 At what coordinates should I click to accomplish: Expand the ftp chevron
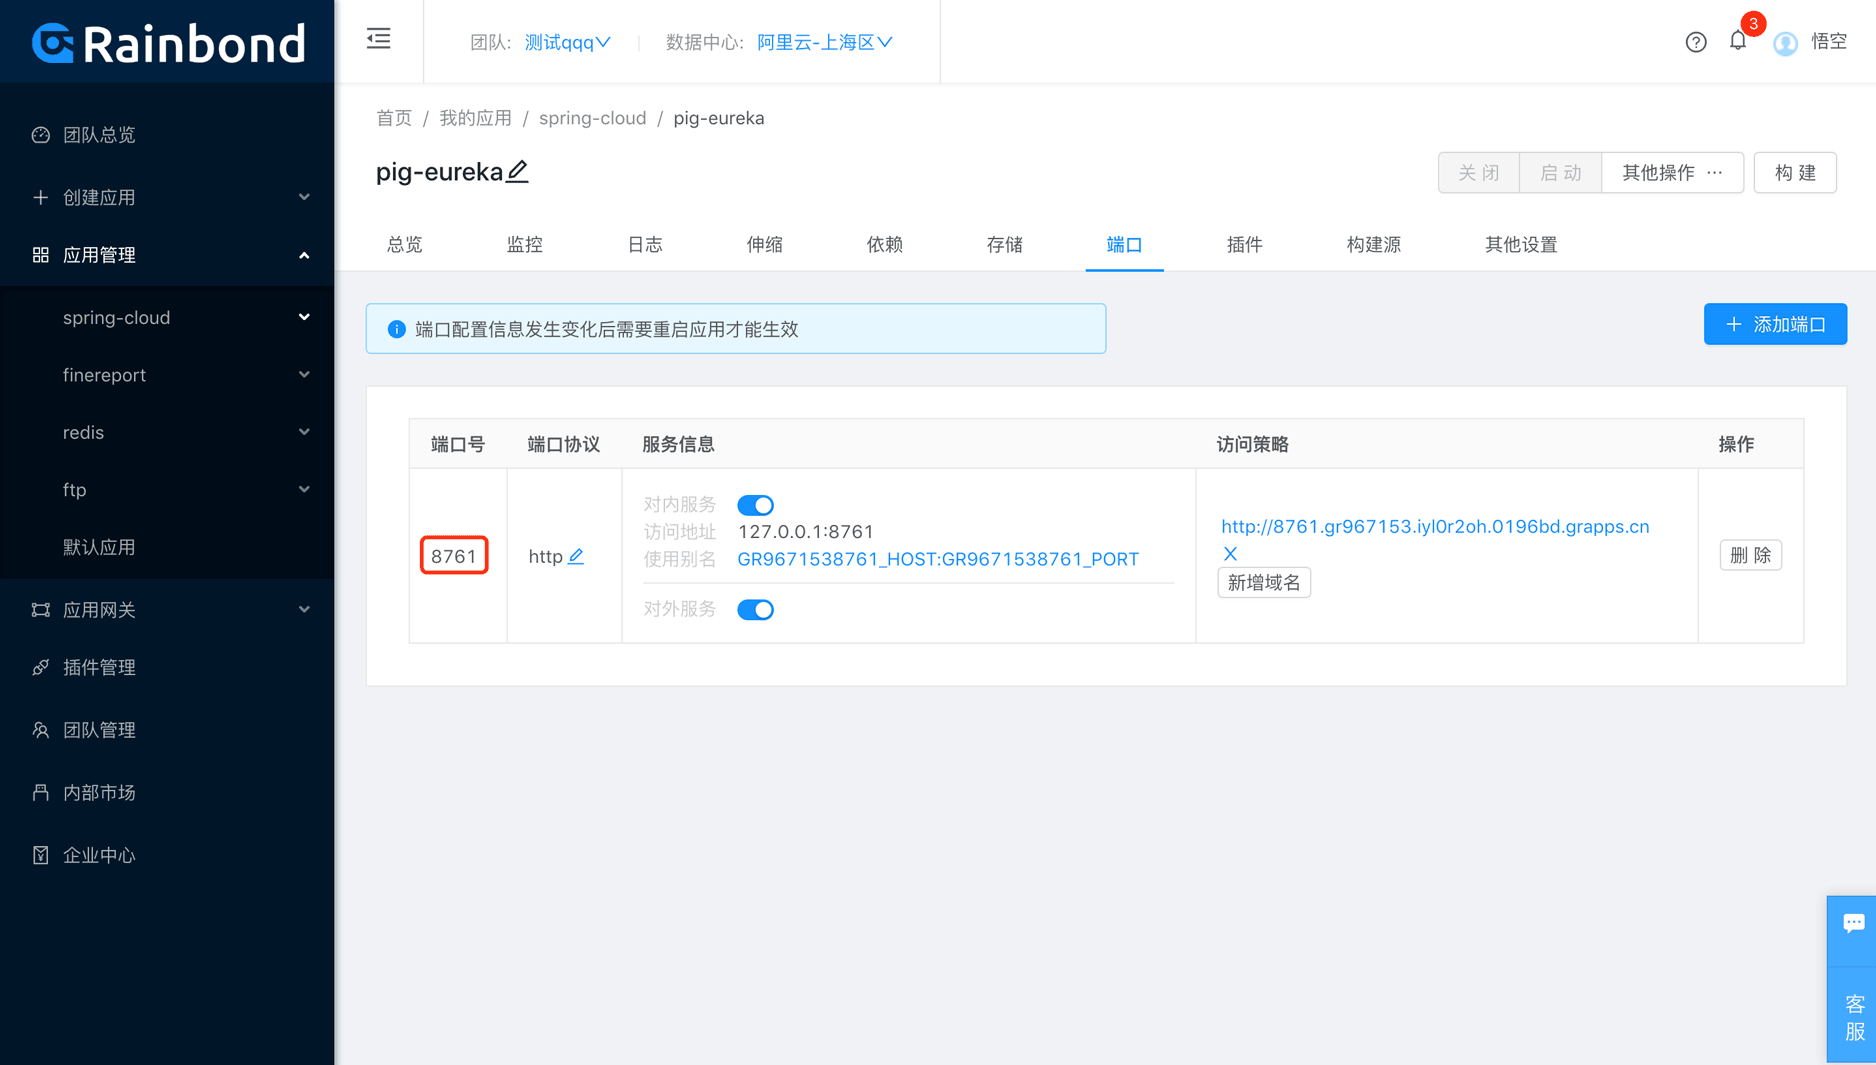click(x=304, y=489)
